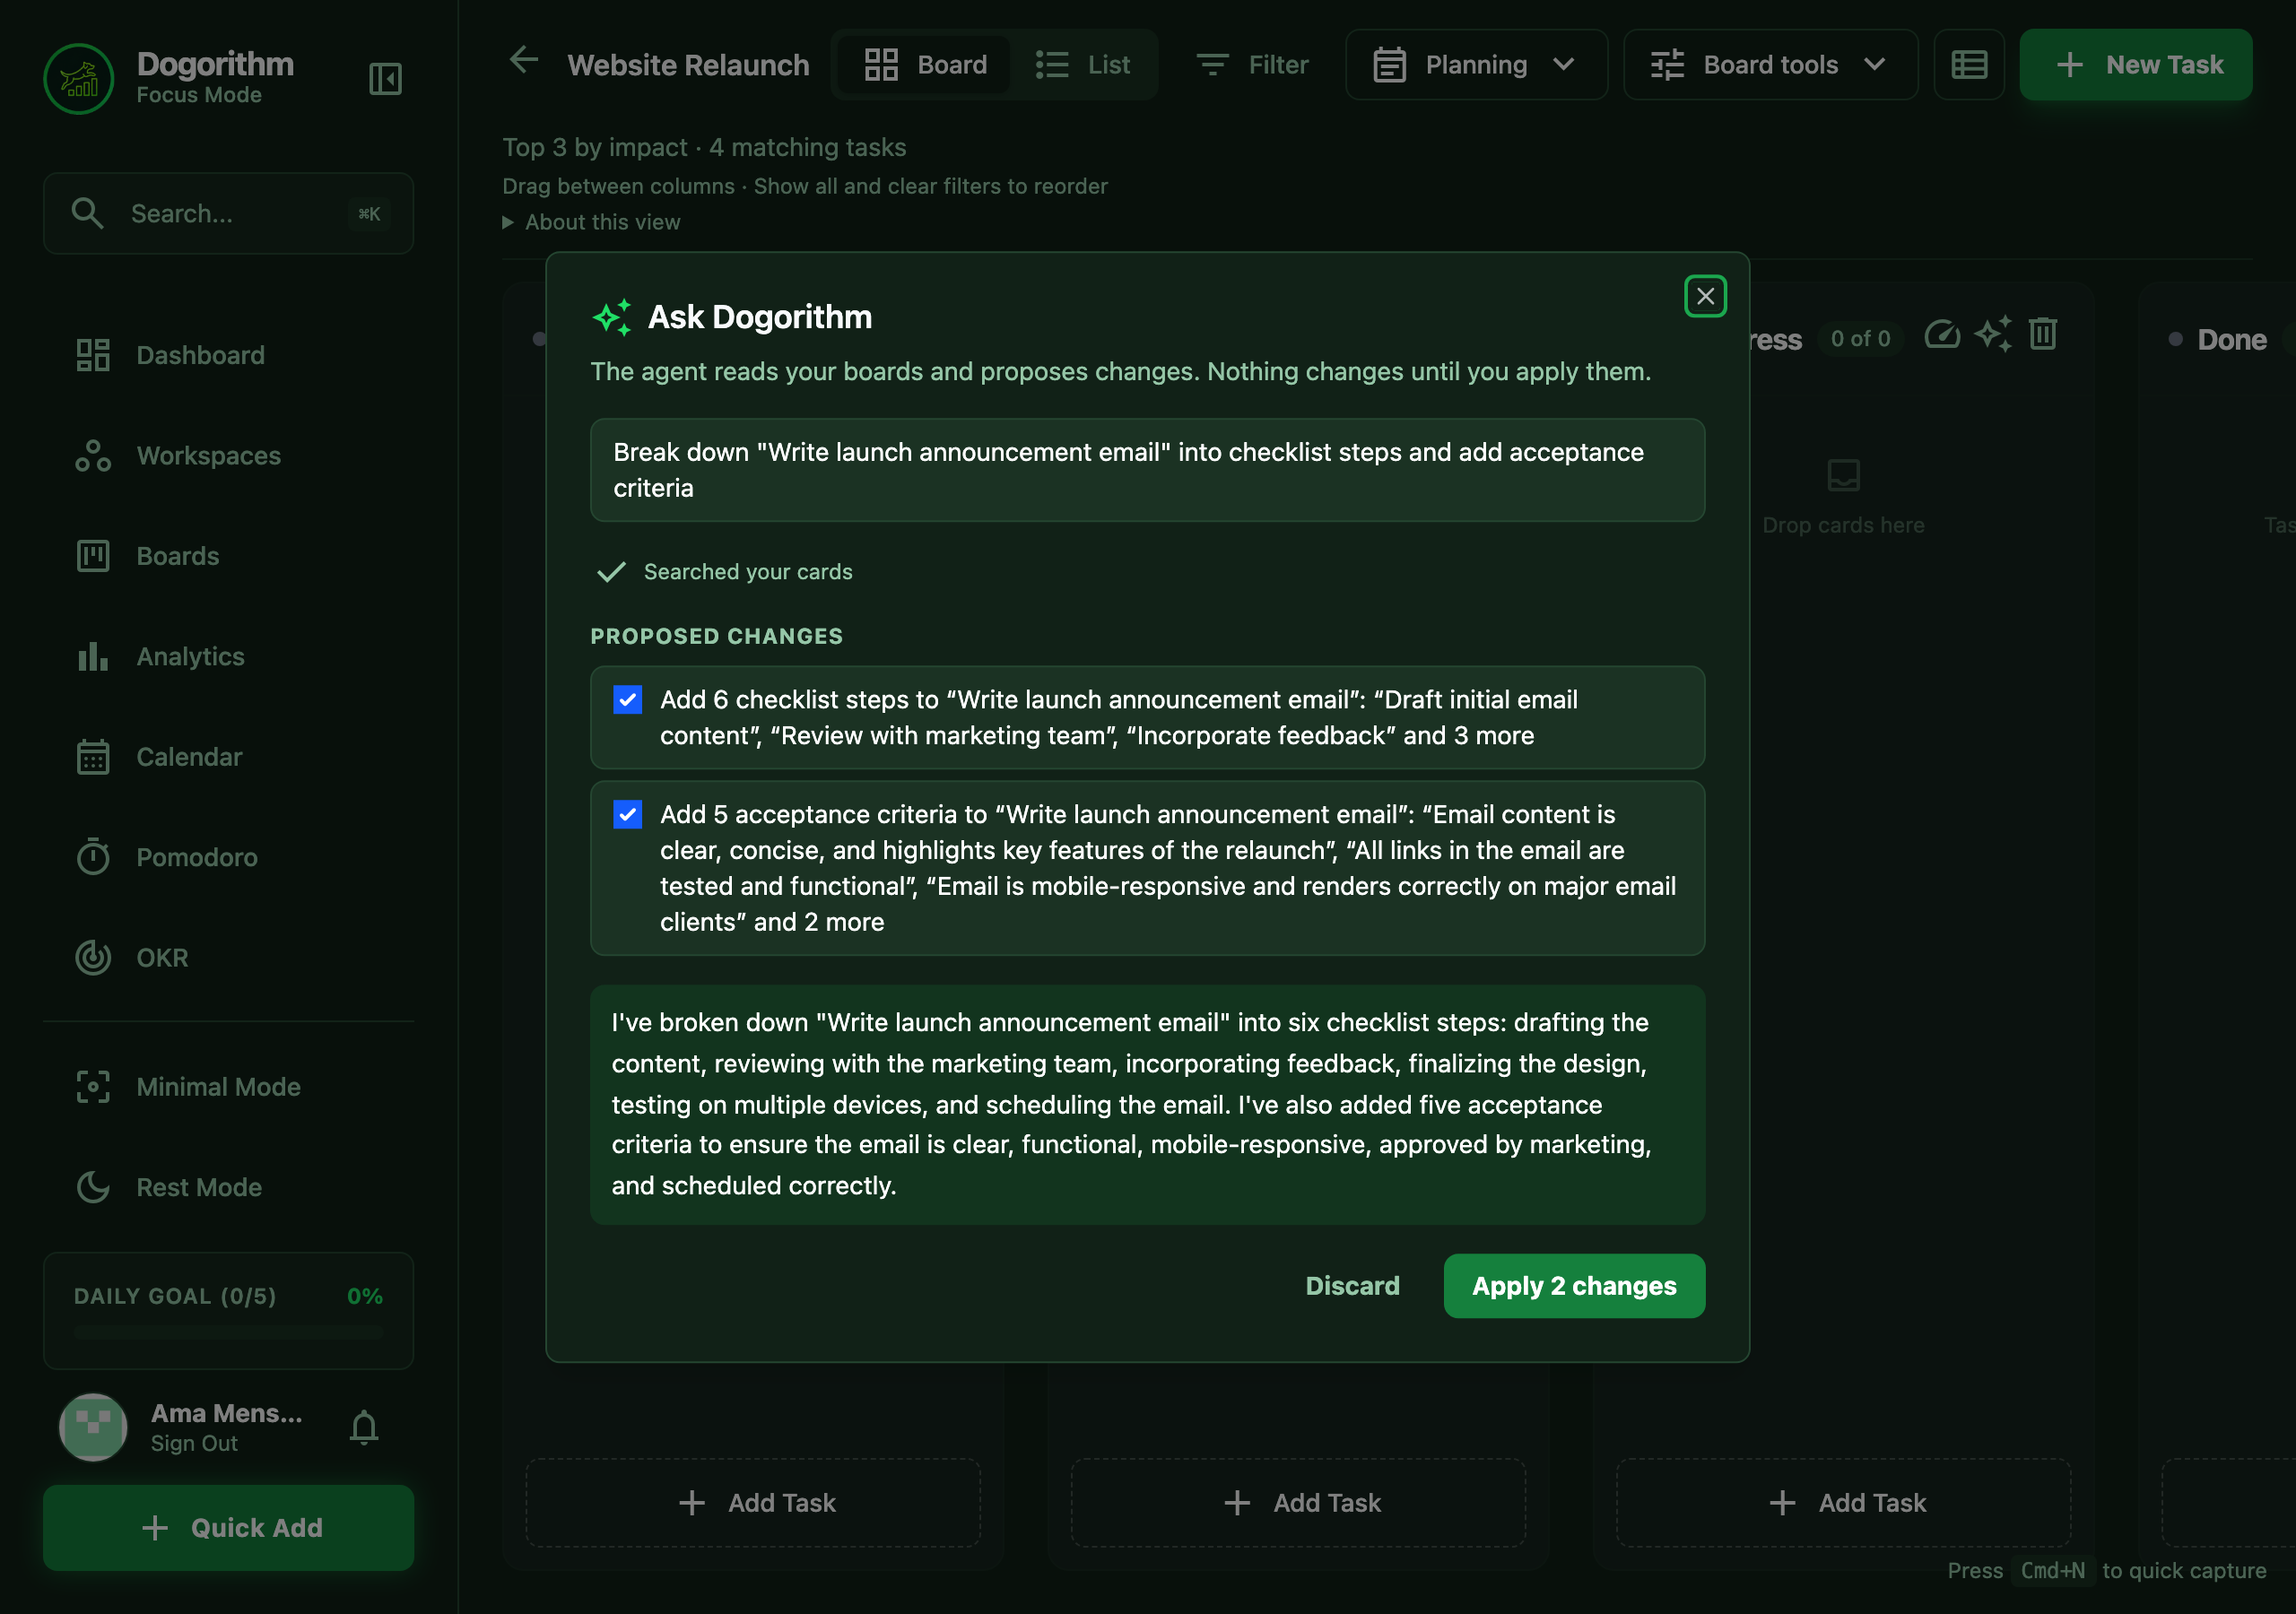The image size is (2296, 1614).
Task: Open Boards in the sidebar
Action: pos(228,556)
